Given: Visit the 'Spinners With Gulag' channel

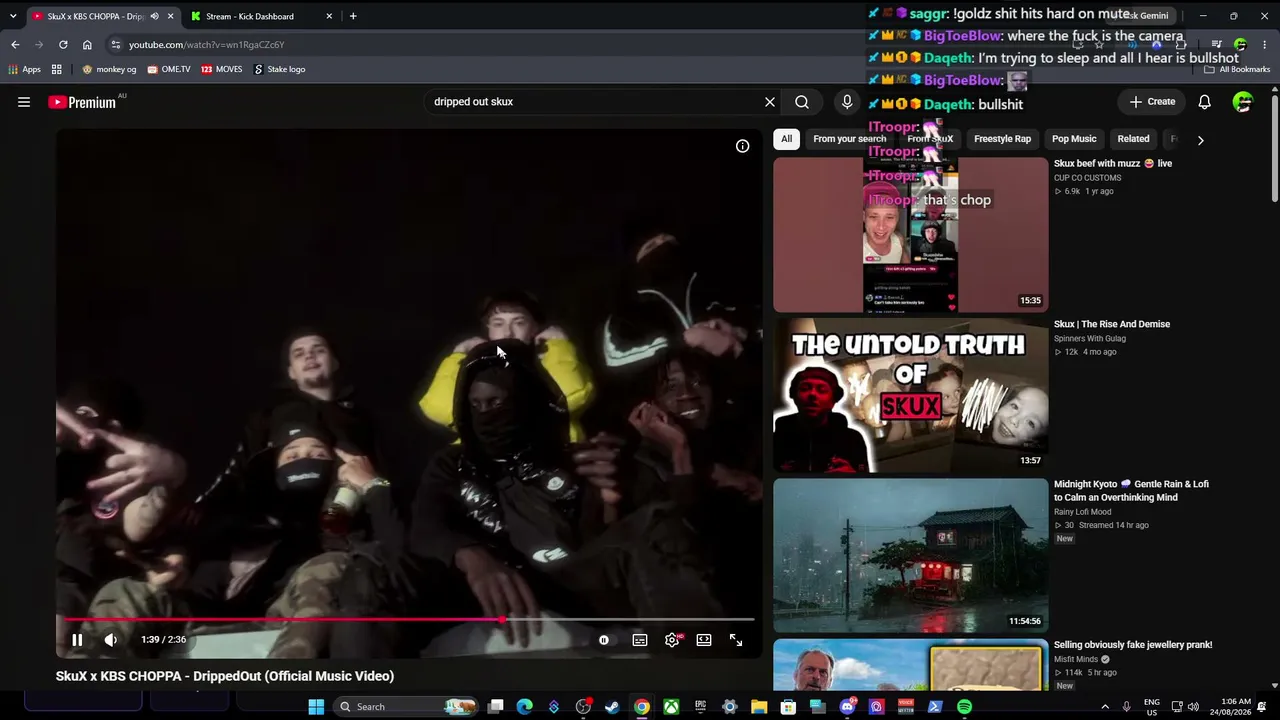Looking at the screenshot, I should (1090, 339).
